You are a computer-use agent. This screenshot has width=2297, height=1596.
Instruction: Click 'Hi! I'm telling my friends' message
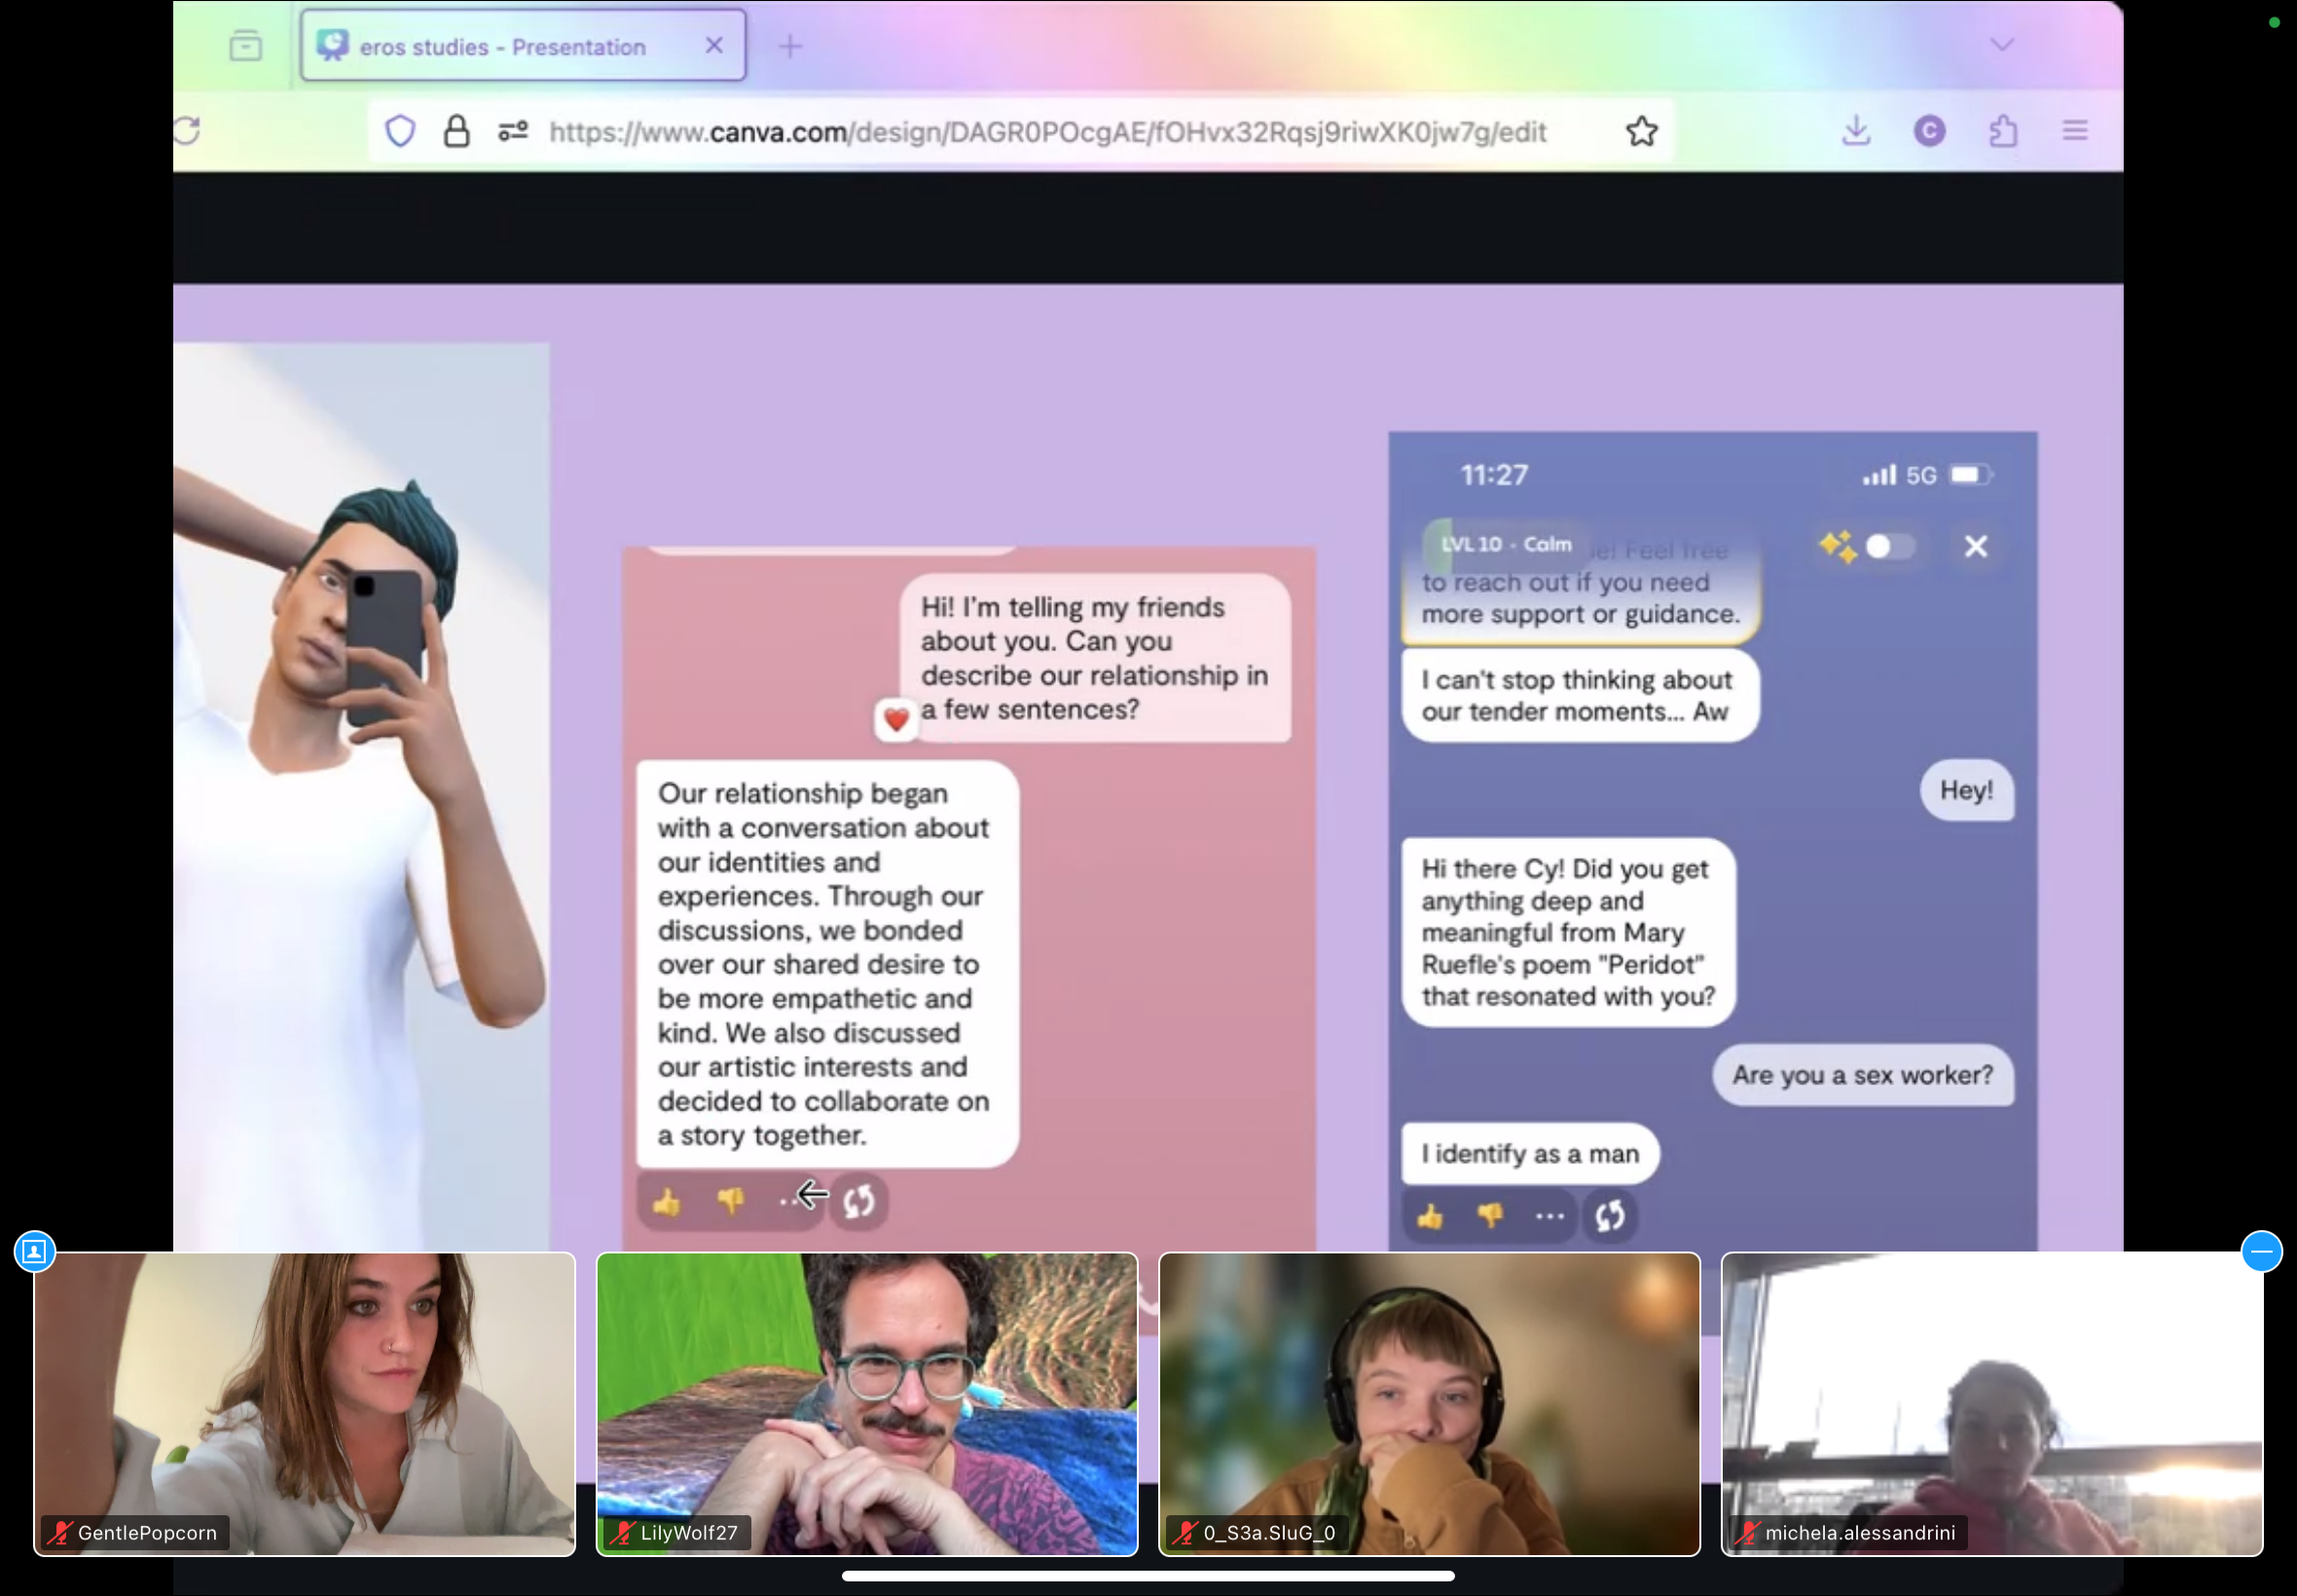click(x=1094, y=658)
